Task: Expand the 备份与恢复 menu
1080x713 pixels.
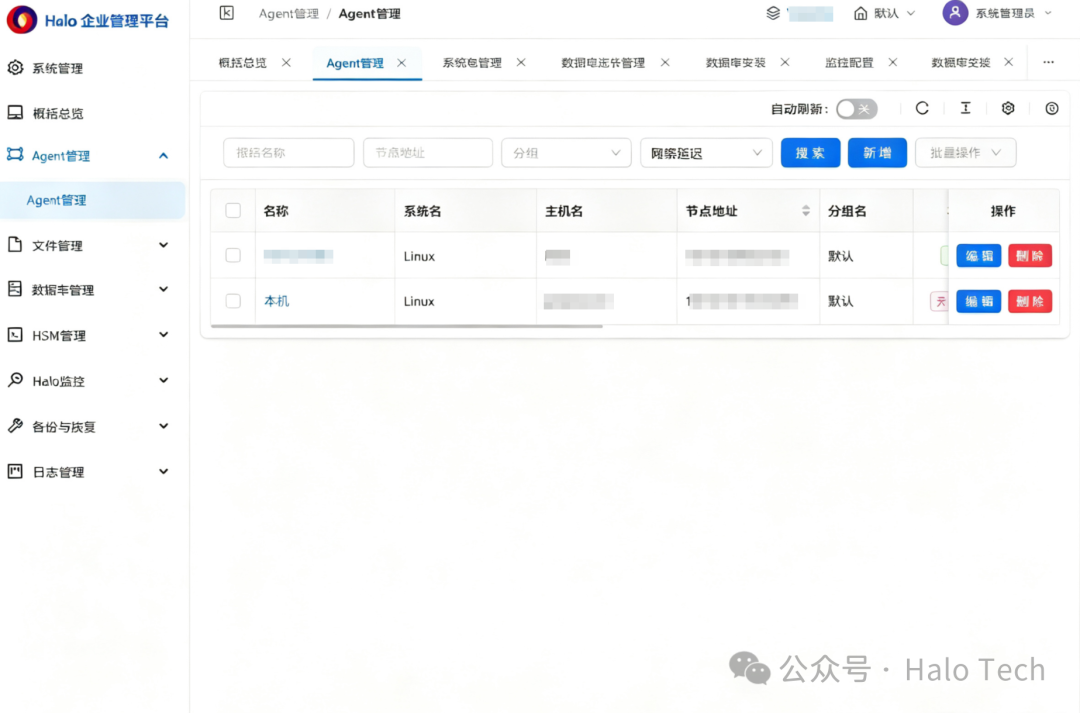Action: 163,426
